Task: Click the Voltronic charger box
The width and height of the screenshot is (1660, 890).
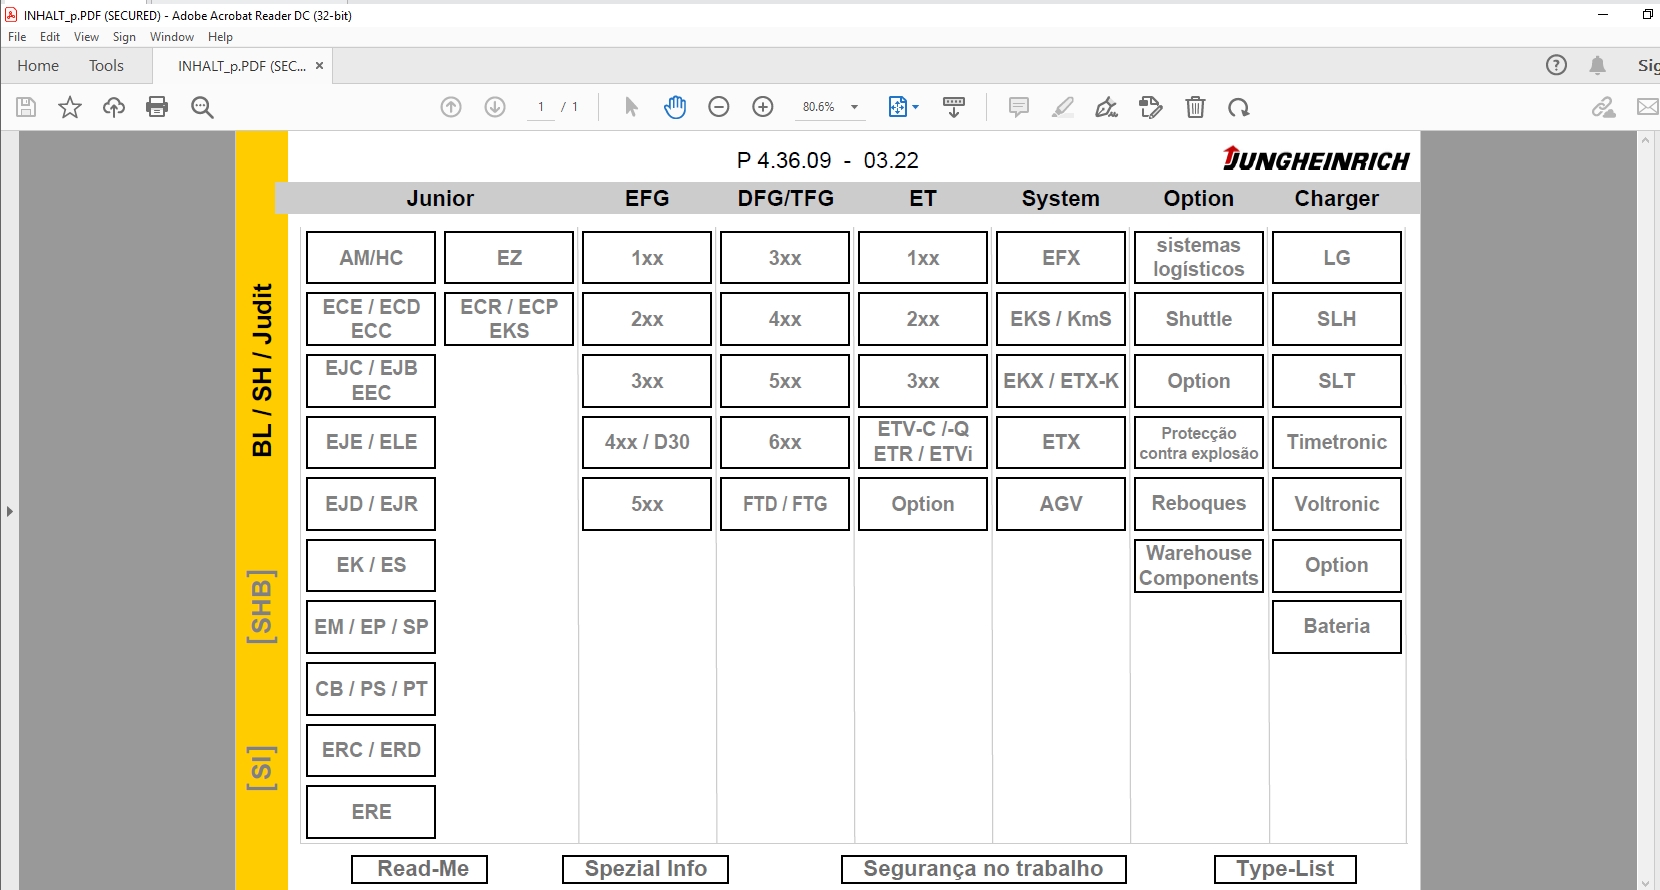Action: coord(1337,504)
